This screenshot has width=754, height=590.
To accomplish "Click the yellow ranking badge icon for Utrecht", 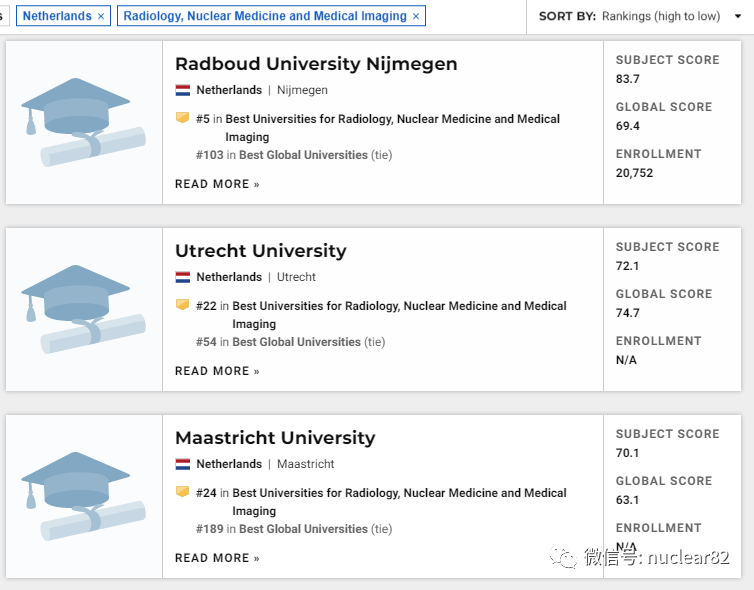I will pos(182,305).
